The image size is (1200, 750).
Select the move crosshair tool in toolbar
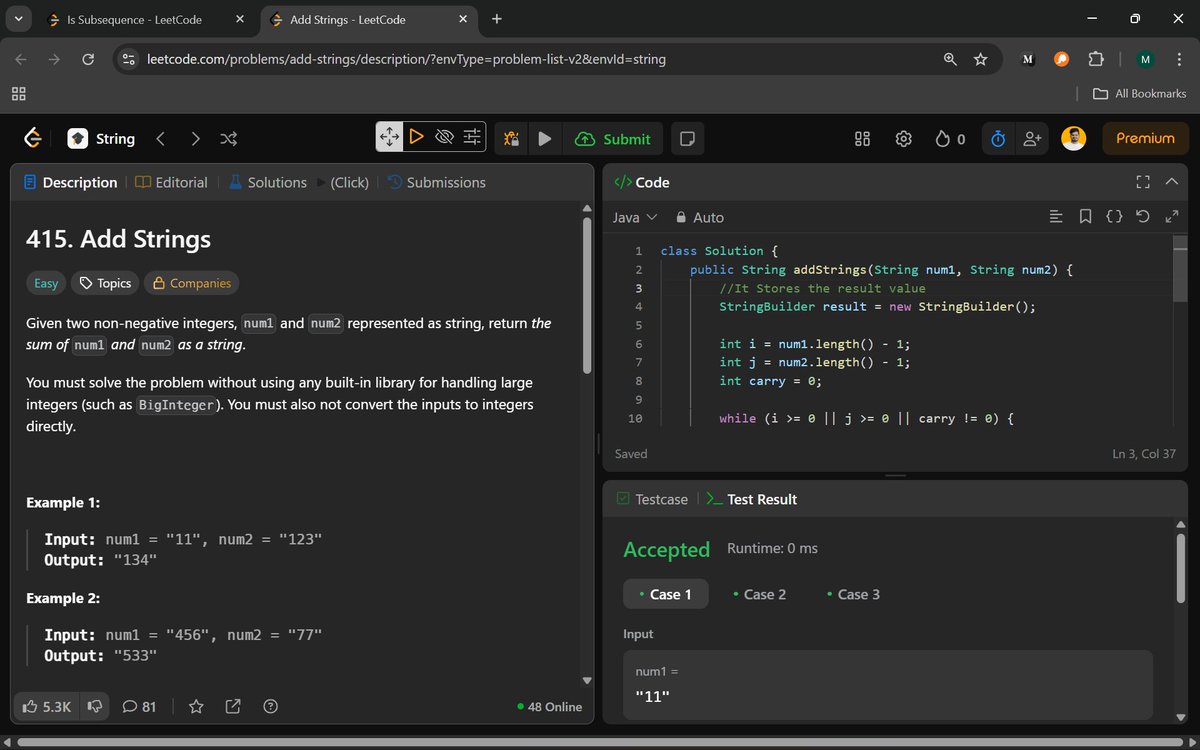click(x=389, y=137)
